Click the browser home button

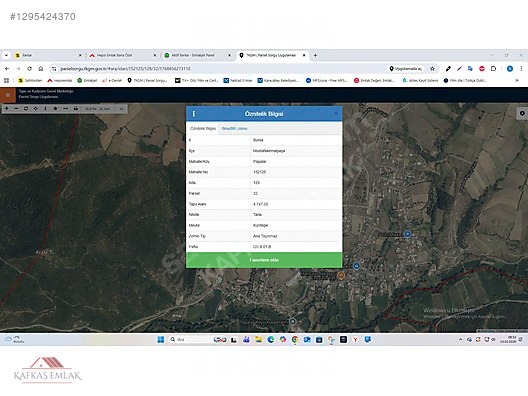pyautogui.click(x=41, y=69)
